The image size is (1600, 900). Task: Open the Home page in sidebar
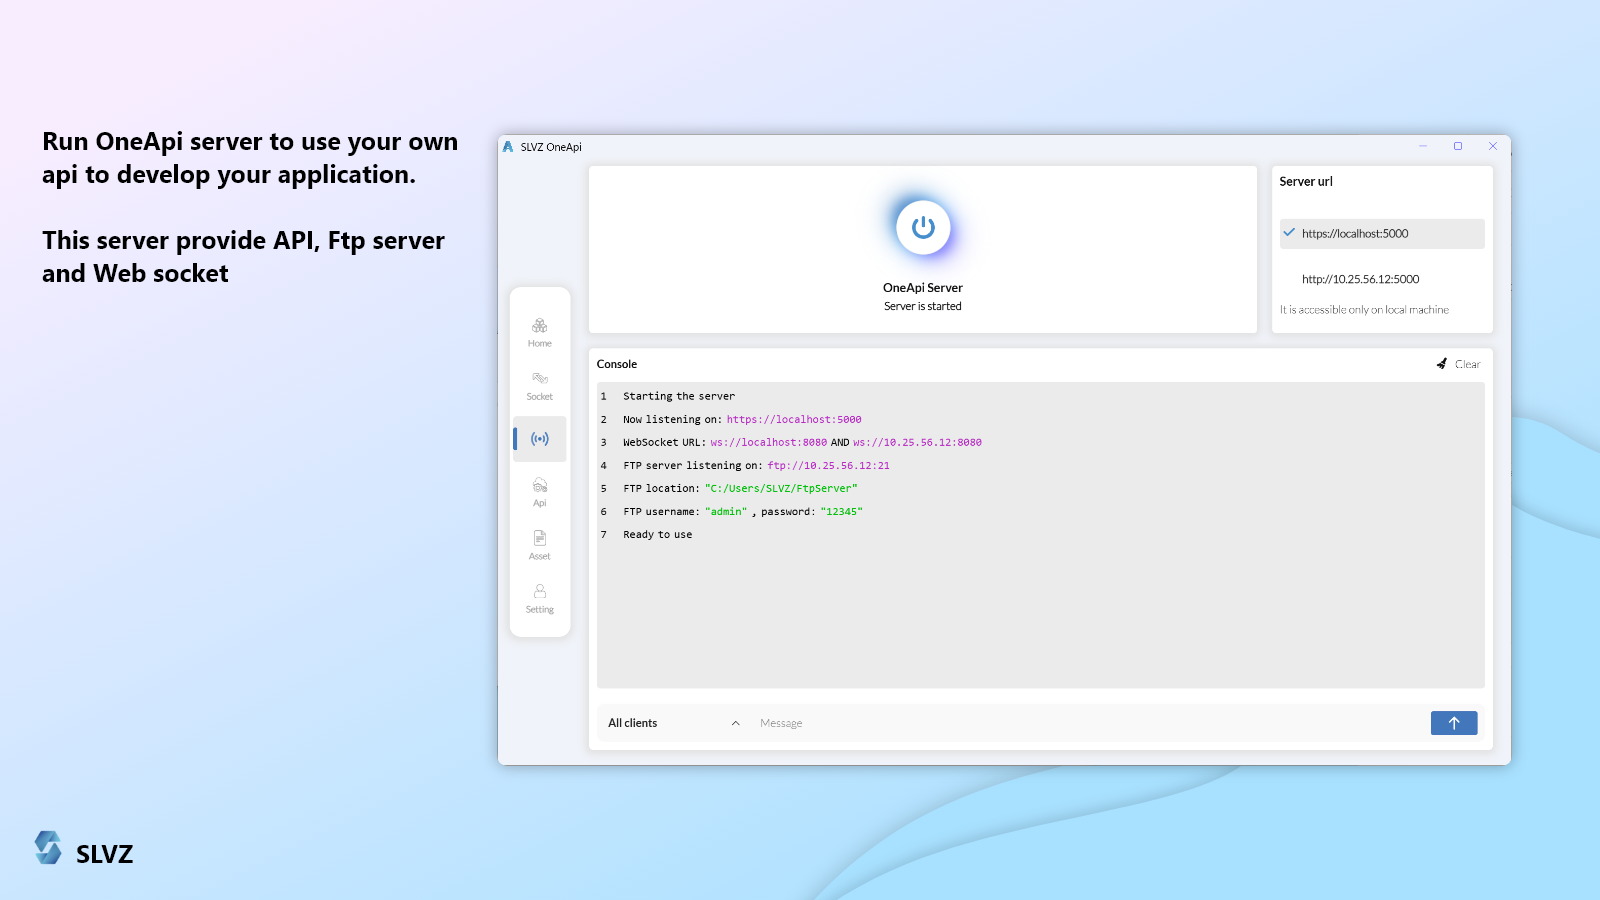[x=539, y=332]
